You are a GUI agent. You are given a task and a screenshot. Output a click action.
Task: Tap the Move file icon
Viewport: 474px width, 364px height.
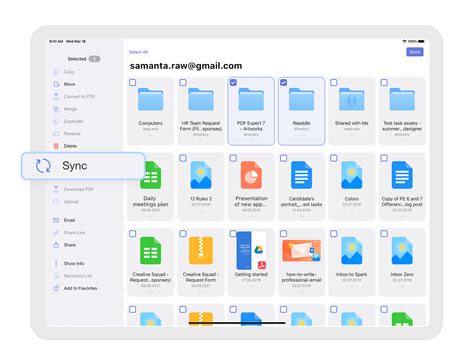56,84
